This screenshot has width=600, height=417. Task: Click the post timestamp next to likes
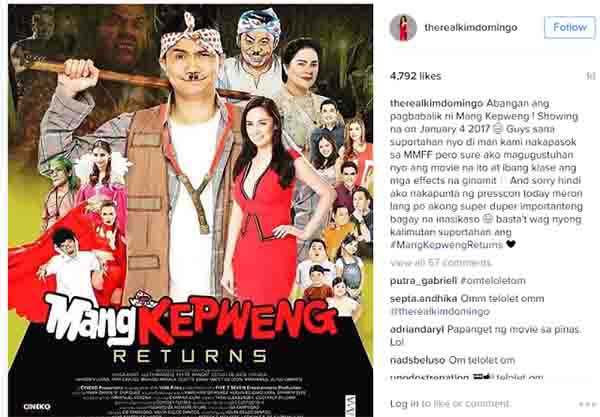click(x=591, y=76)
